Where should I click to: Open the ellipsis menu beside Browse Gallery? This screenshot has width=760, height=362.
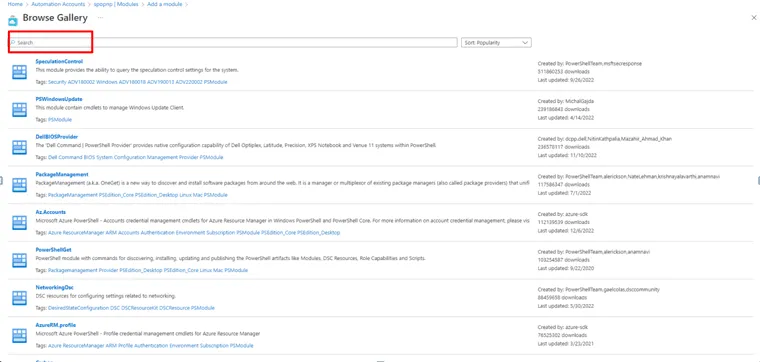[100, 18]
